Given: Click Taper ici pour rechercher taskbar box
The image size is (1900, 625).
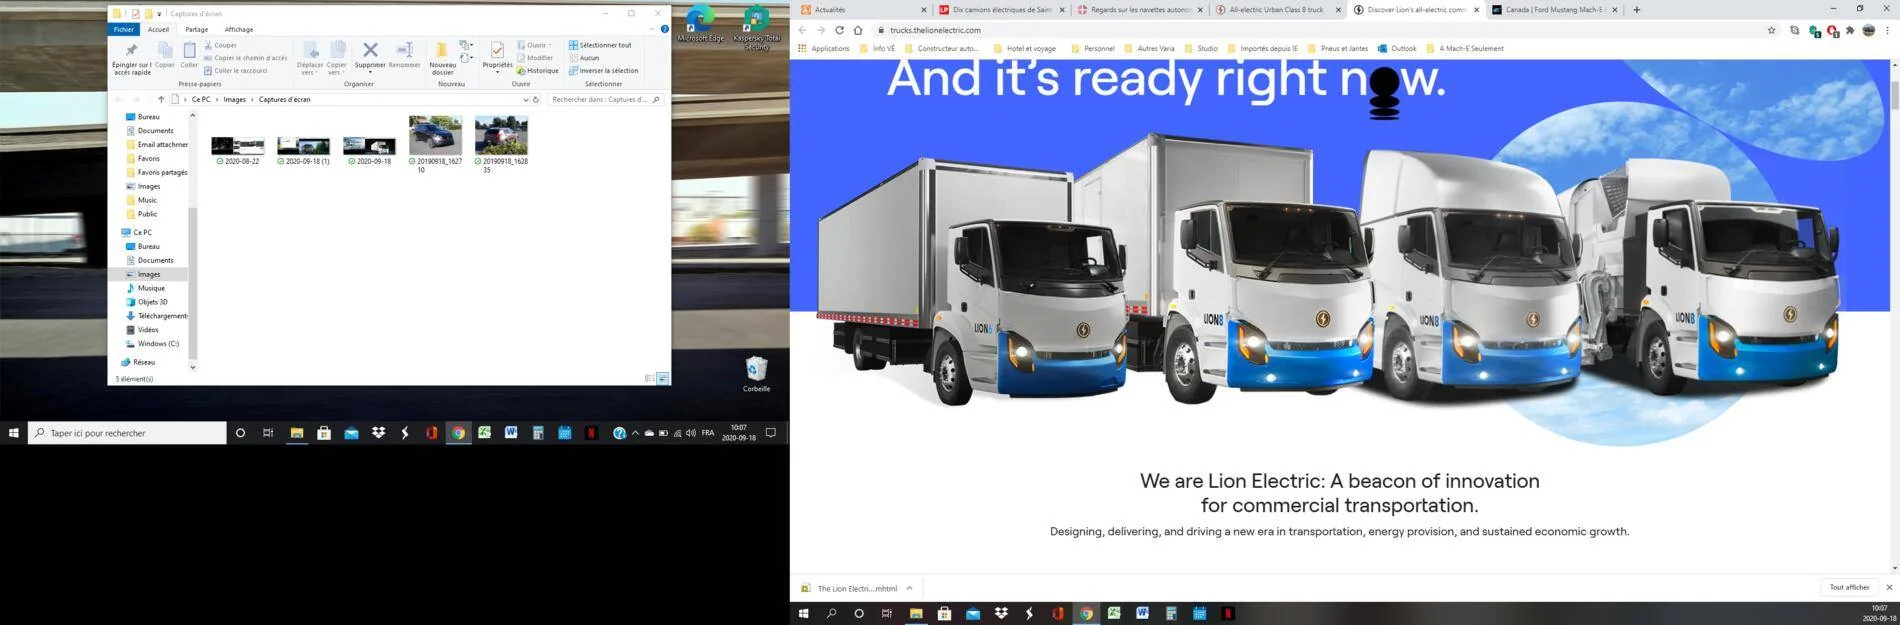Looking at the screenshot, I should tap(127, 433).
